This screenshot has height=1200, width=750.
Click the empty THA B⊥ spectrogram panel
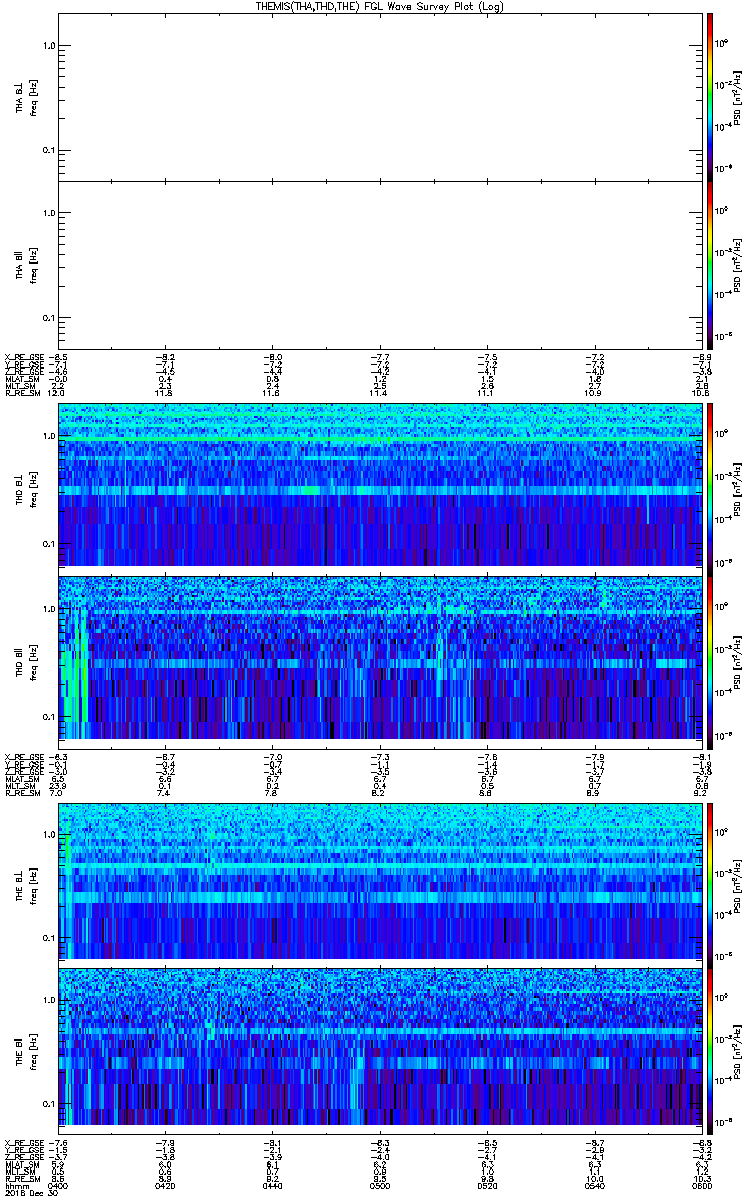pyautogui.click(x=379, y=96)
